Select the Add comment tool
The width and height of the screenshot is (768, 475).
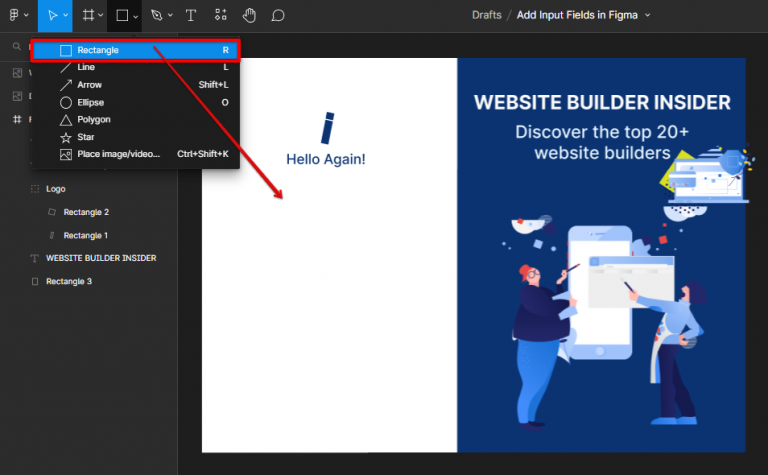tap(278, 15)
